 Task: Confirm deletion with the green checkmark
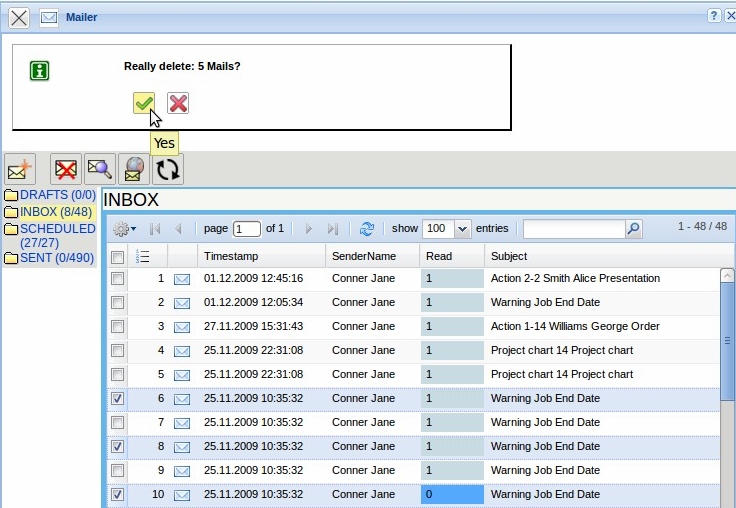pyautogui.click(x=144, y=103)
